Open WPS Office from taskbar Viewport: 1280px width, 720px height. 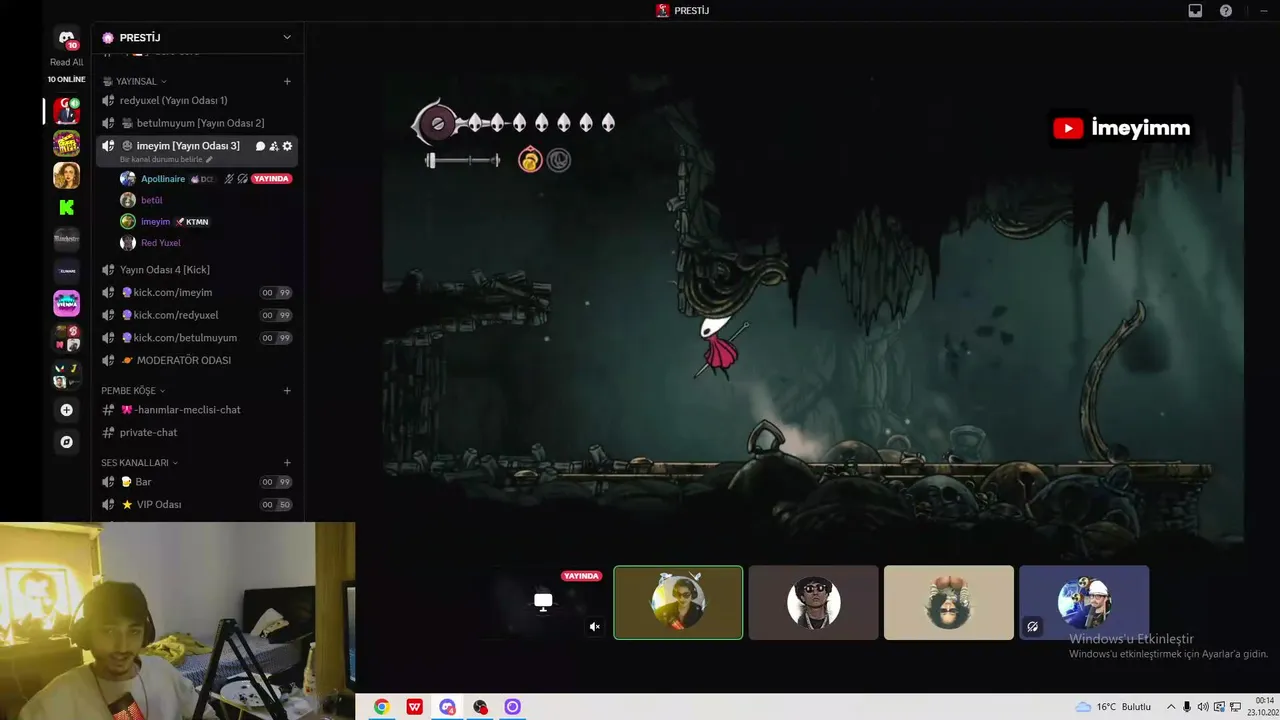coord(414,707)
